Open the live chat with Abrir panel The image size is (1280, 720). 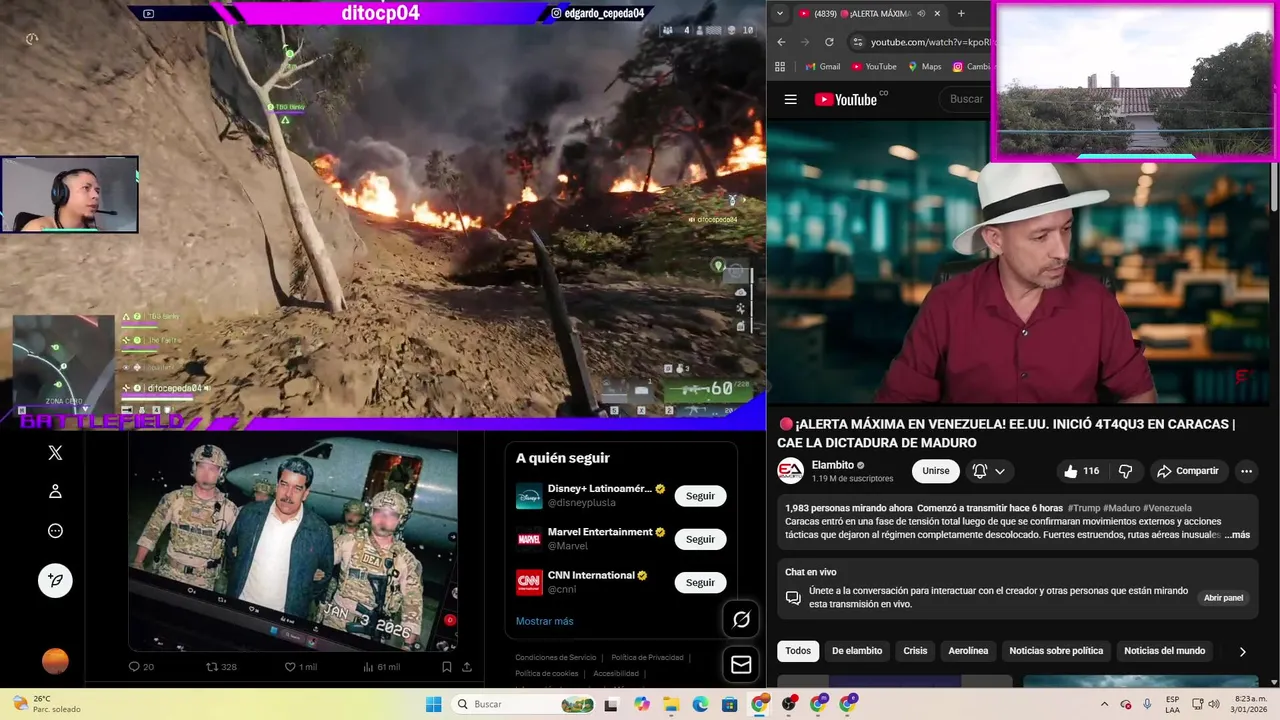pyautogui.click(x=1223, y=598)
